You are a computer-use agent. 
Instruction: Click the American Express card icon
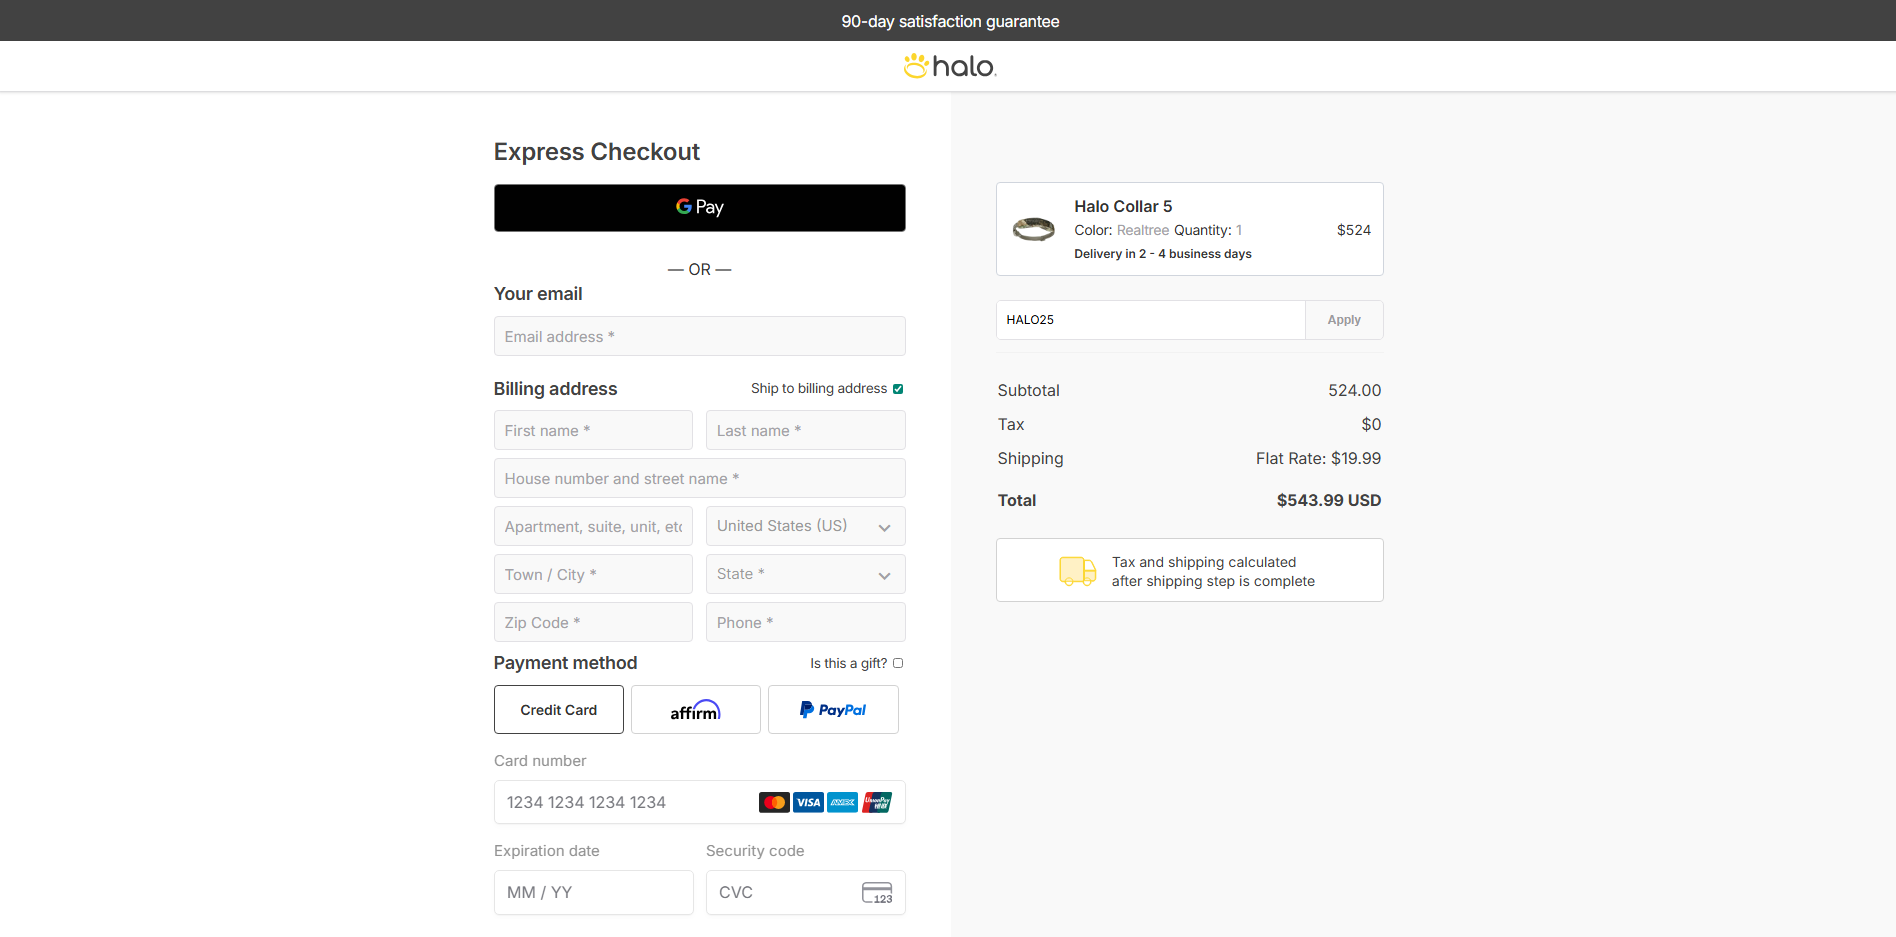[x=843, y=802]
